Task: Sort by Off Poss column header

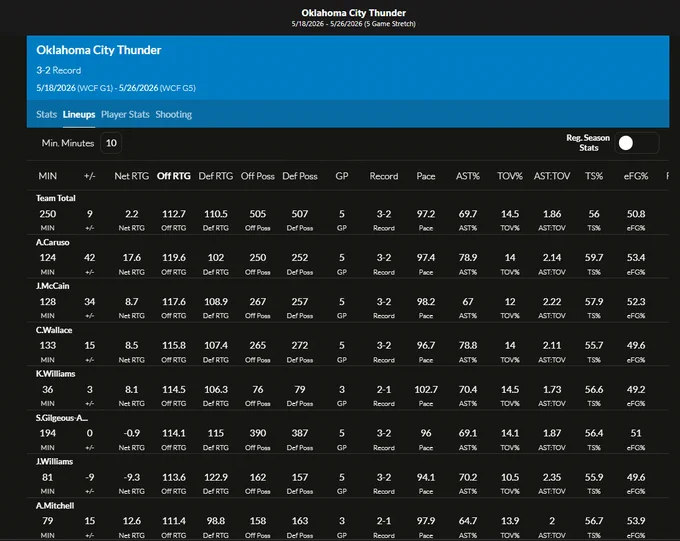Action: 258,176
